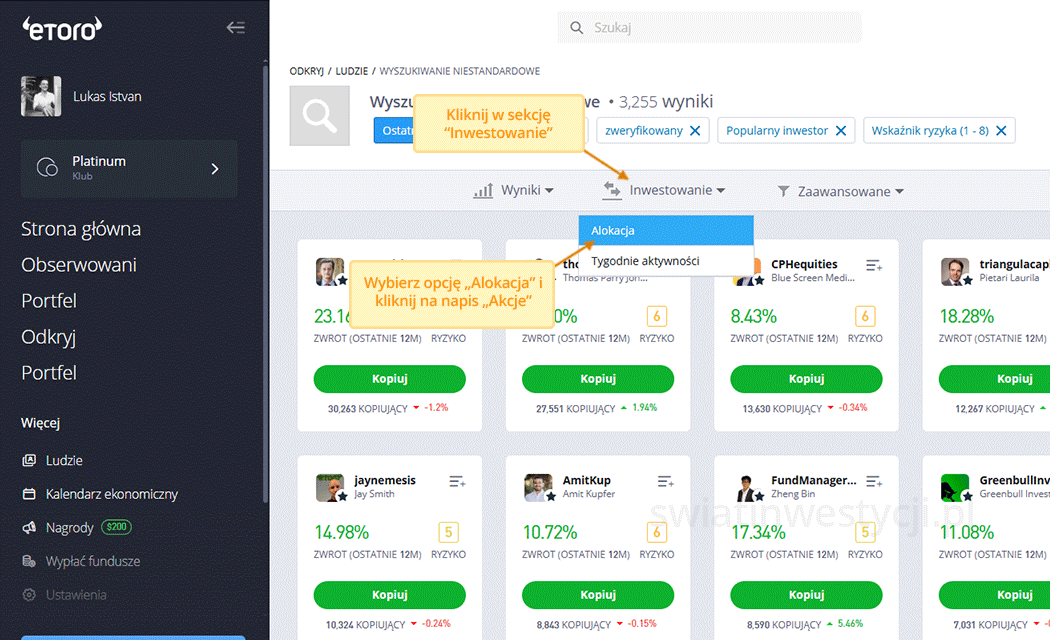
Task: Open the jaynemesis avatar
Action: (330, 488)
